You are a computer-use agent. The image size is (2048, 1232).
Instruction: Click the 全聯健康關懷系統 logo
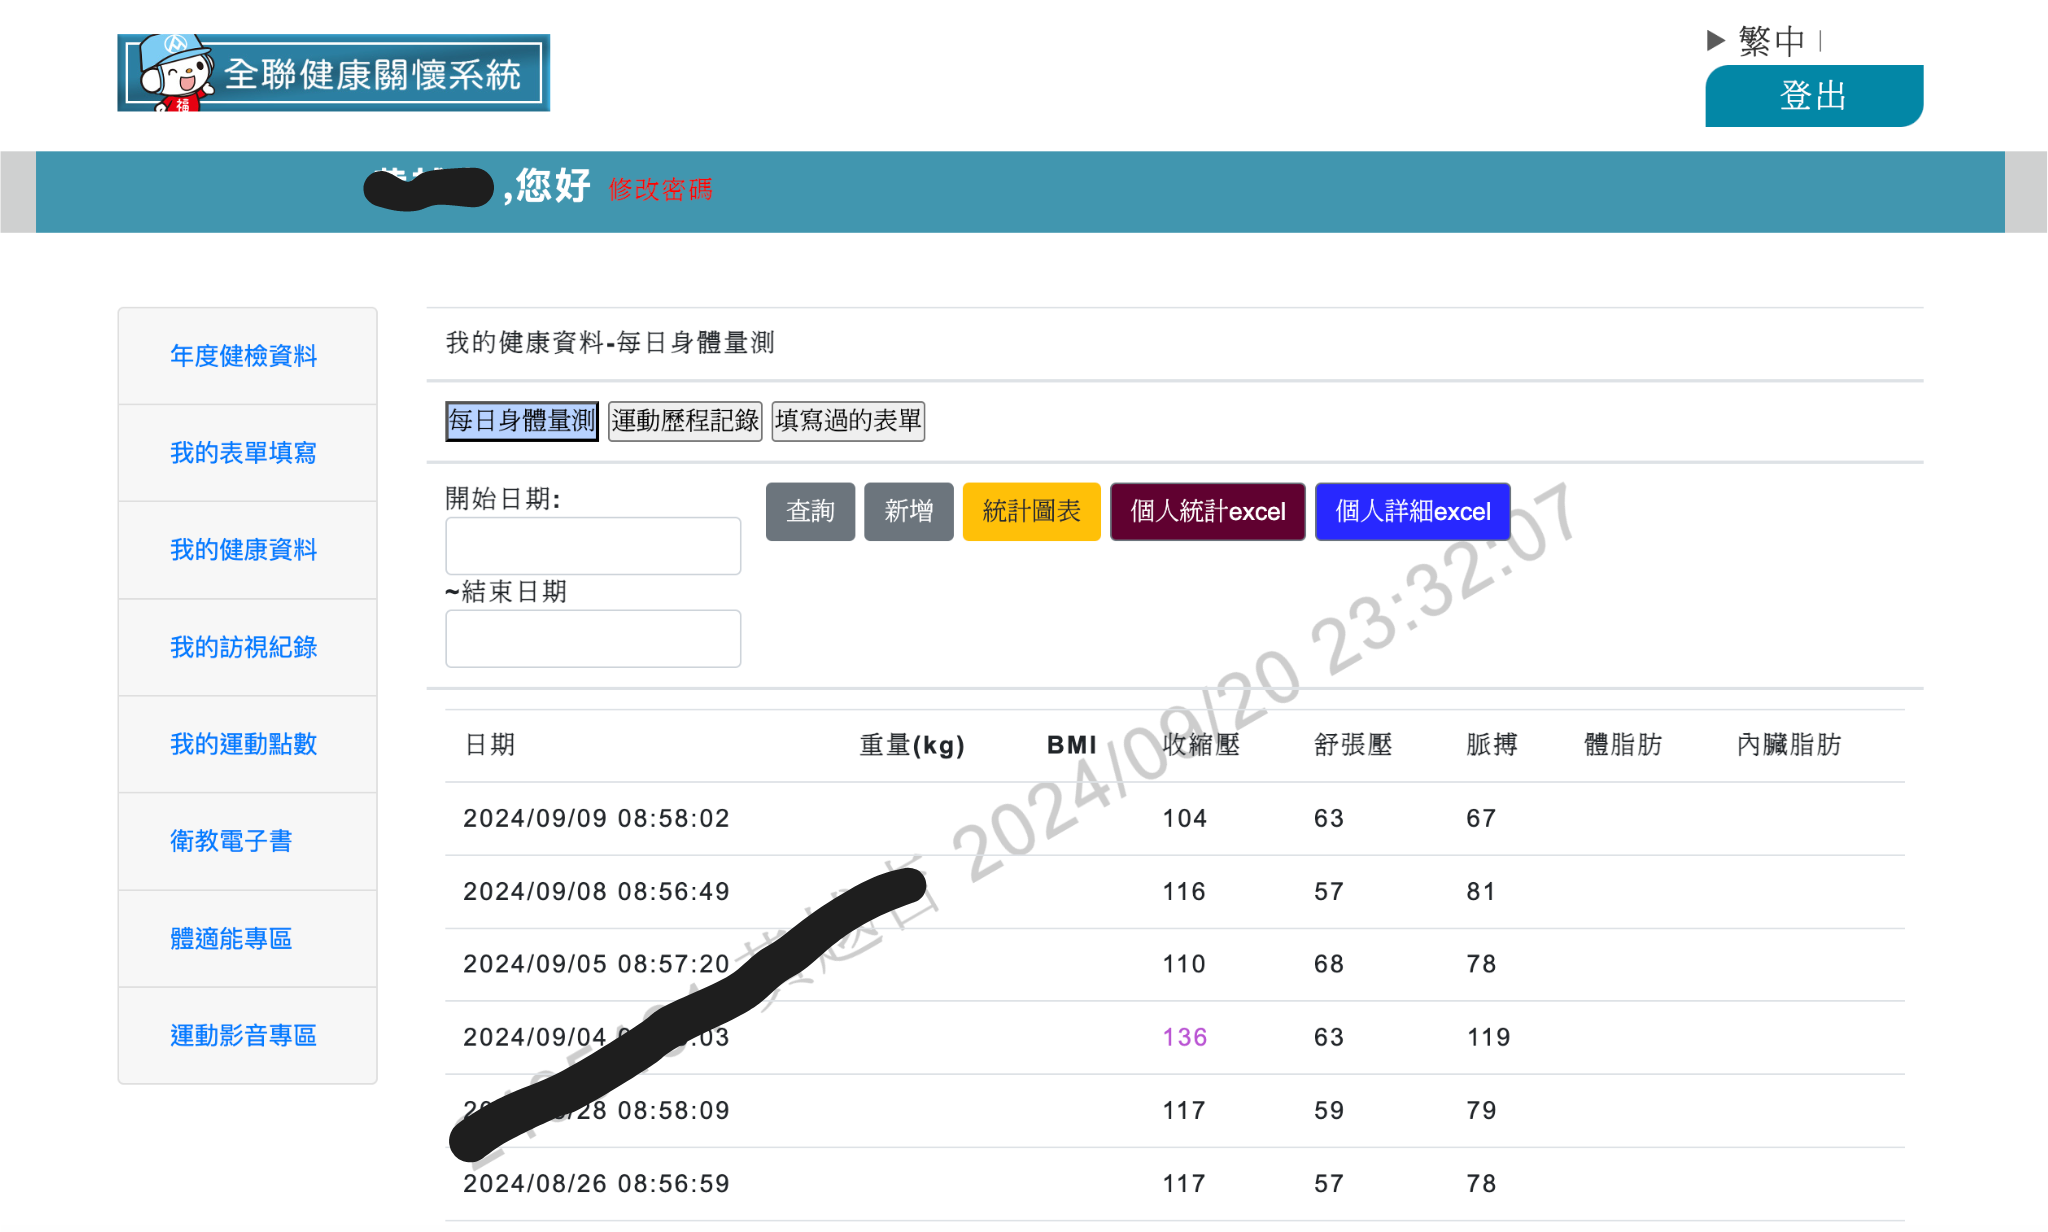pos(333,73)
